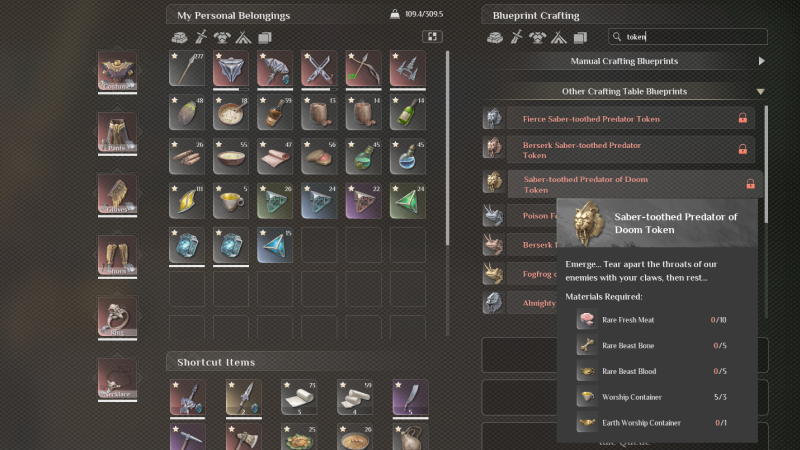Filter blueprints by building category tab
Screen dimensions: 800x450
559,37
